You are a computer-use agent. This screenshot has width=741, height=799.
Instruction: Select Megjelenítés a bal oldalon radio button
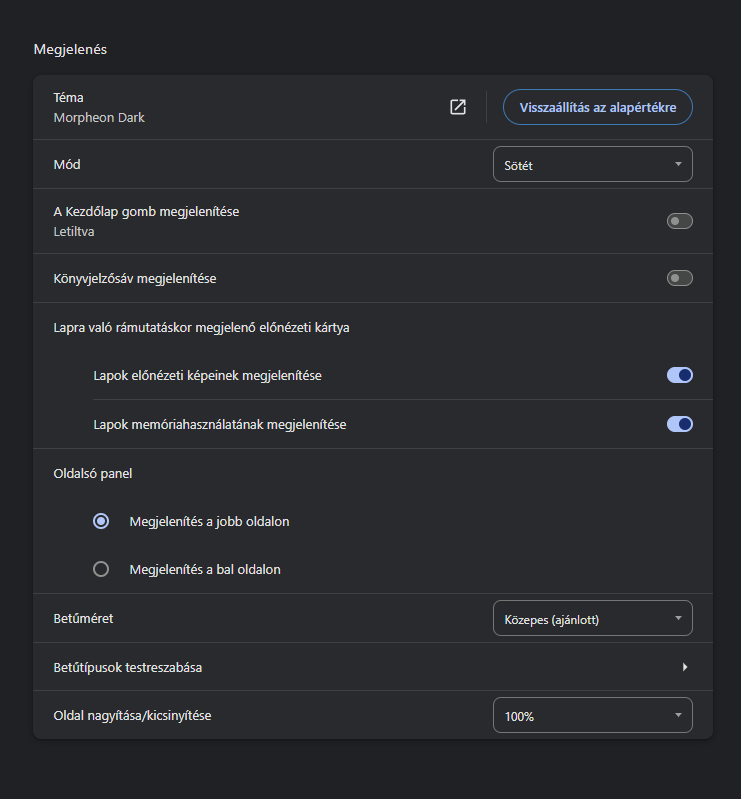click(x=101, y=569)
